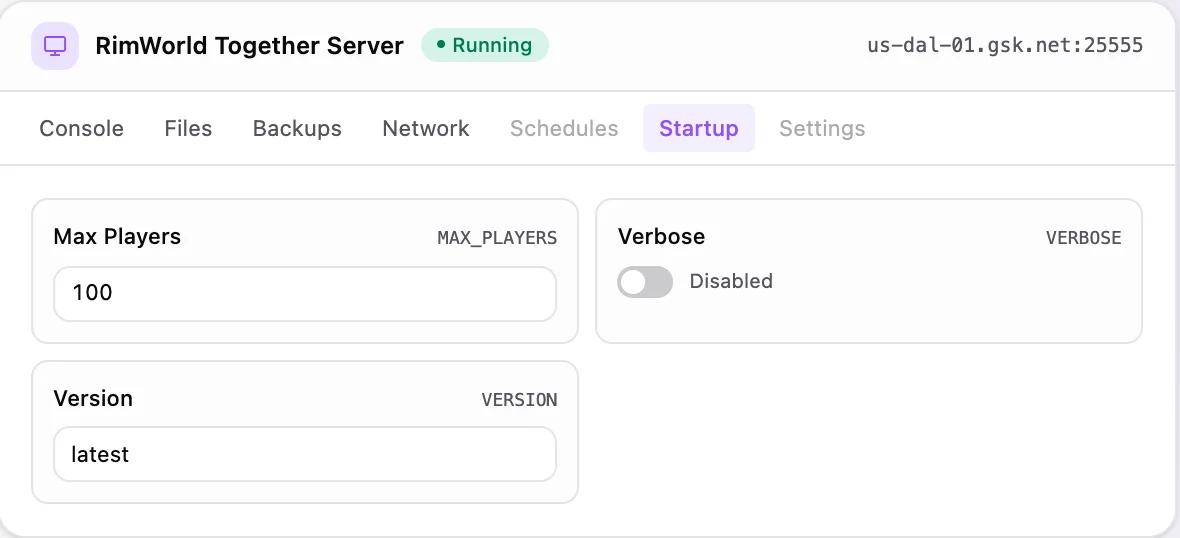Select the Schedules tab
This screenshot has height=538, width=1180.
(x=564, y=129)
